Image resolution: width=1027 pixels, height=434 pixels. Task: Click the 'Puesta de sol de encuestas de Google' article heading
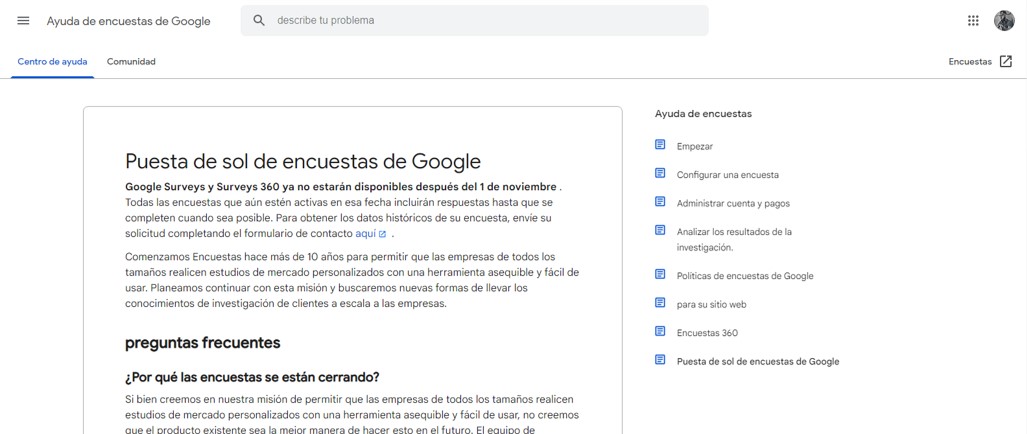[x=303, y=161]
